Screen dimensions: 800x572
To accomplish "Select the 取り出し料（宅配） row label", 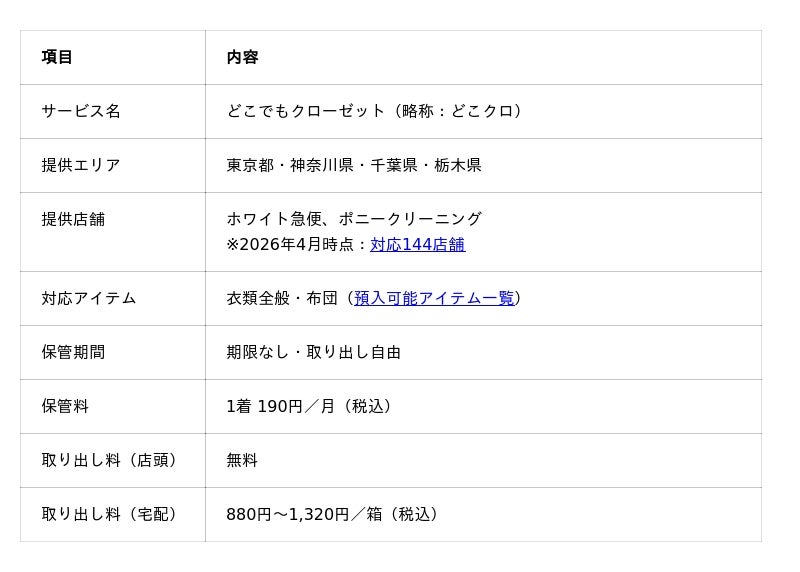I will pos(113,514).
